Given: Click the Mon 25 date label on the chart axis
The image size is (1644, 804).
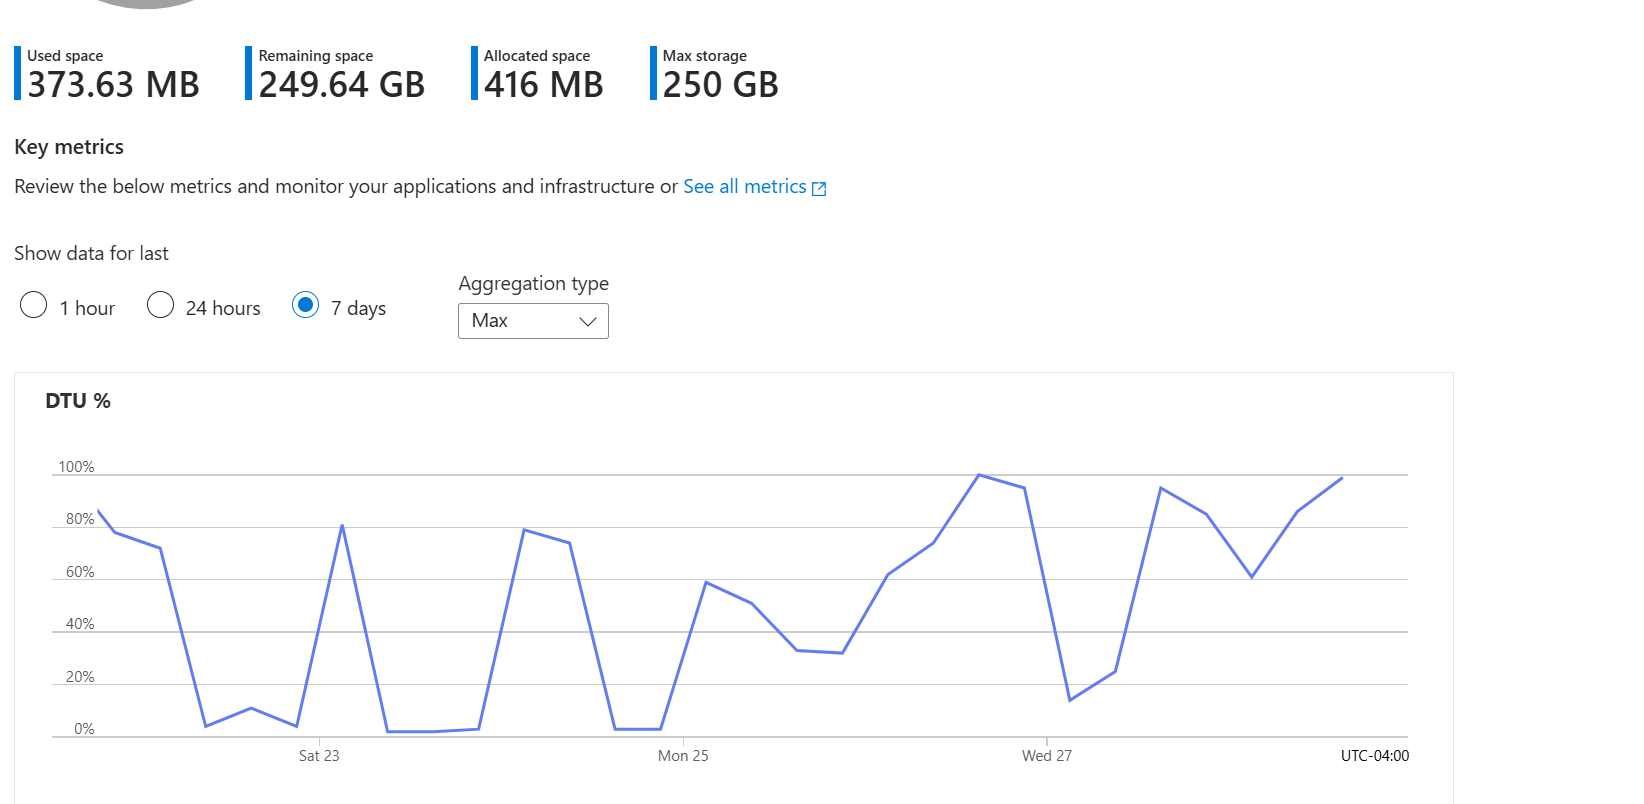Looking at the screenshot, I should 683,756.
